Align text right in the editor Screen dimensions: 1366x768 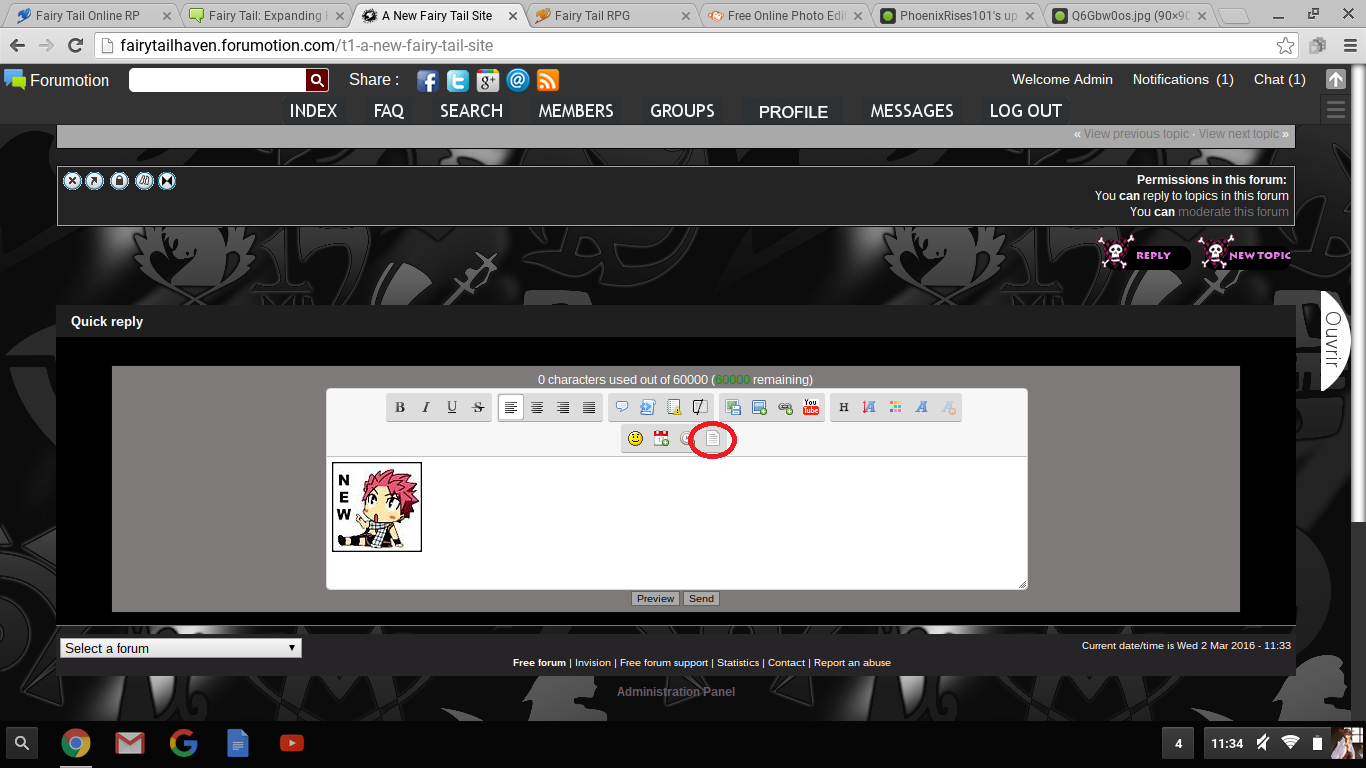563,407
